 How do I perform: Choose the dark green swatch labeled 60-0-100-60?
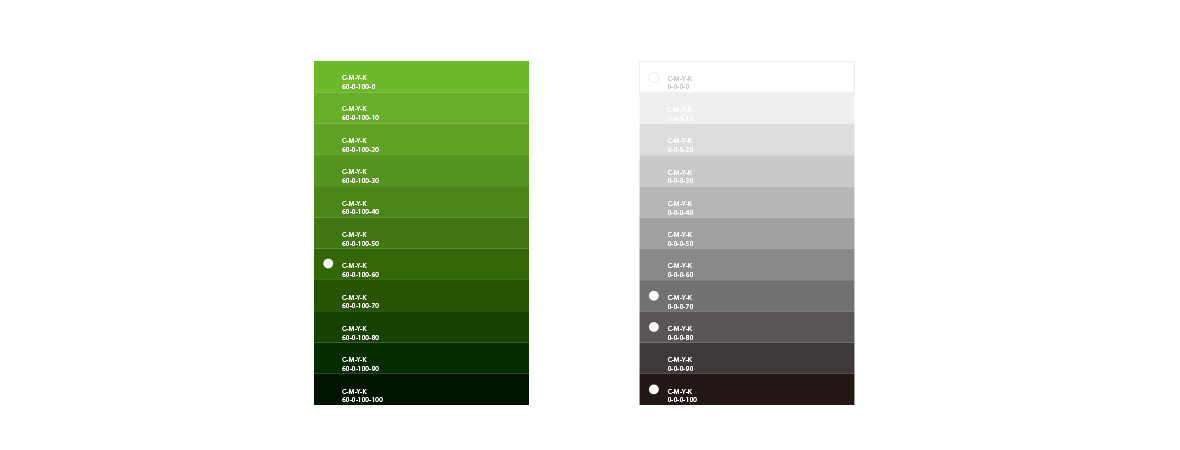coord(421,264)
